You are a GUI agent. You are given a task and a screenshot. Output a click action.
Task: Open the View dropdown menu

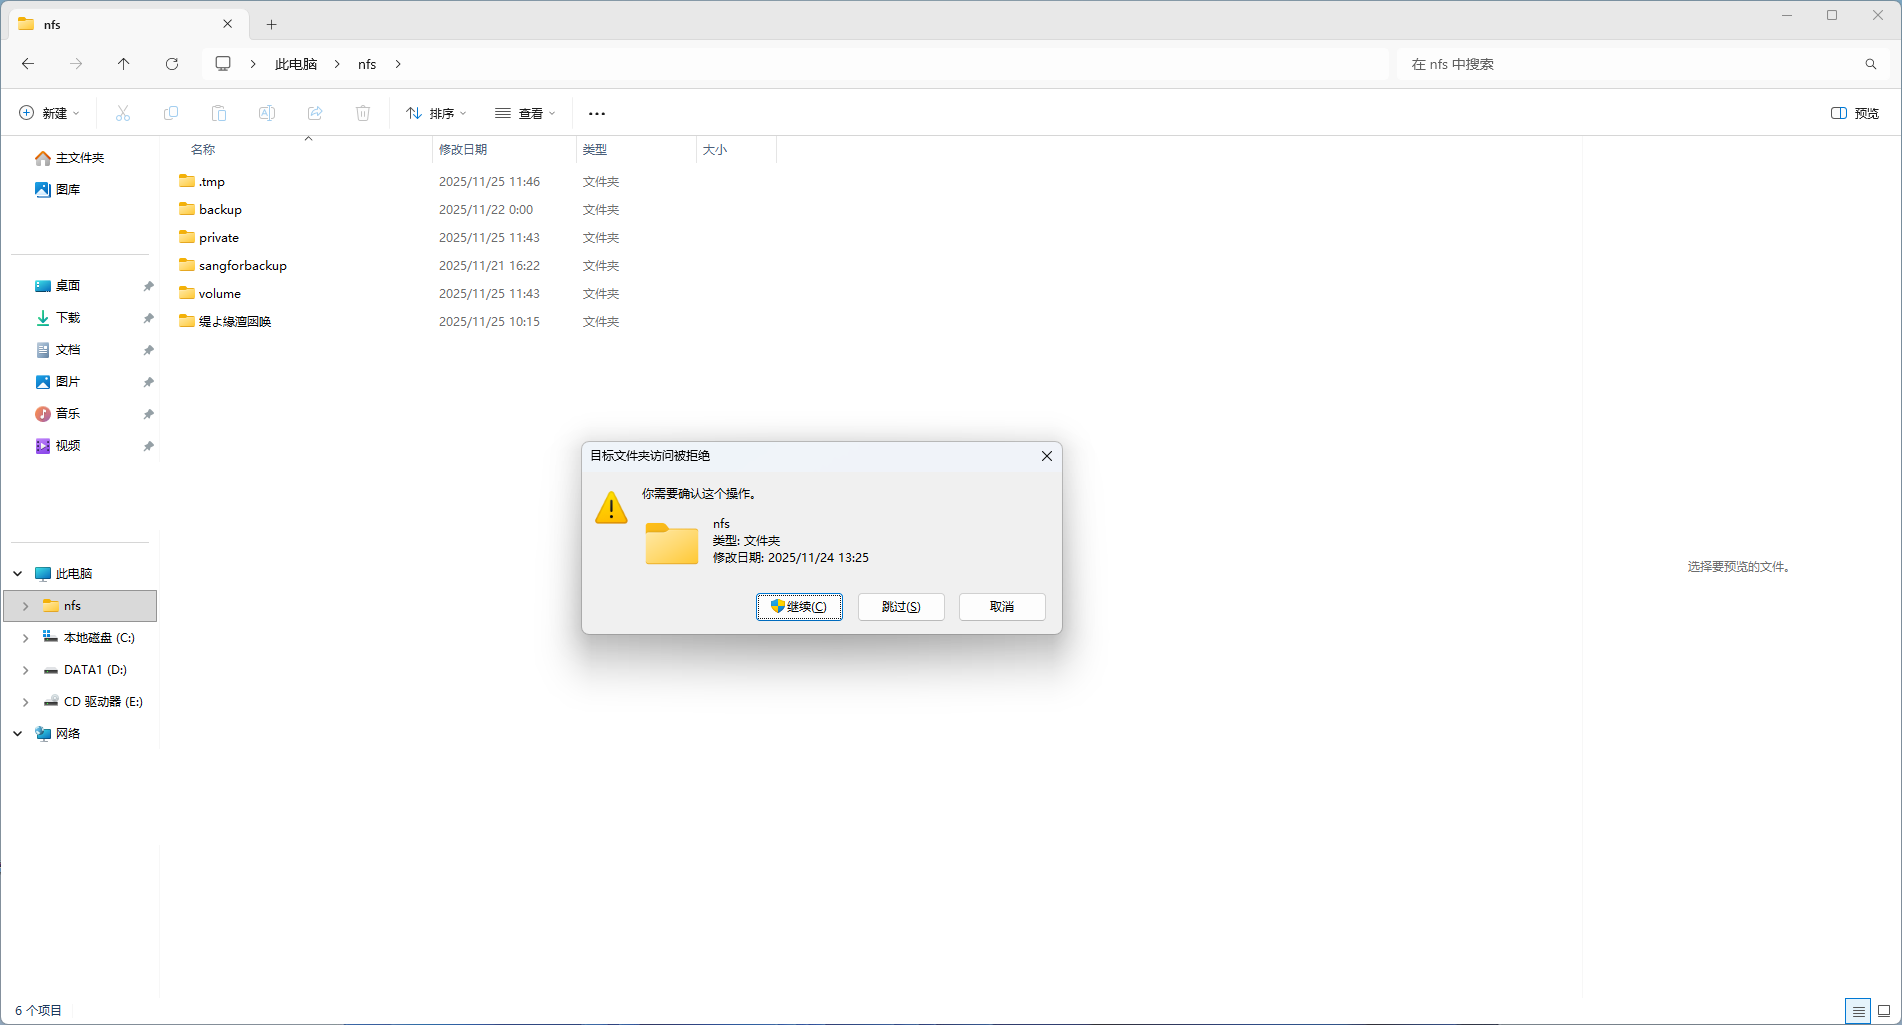525,113
